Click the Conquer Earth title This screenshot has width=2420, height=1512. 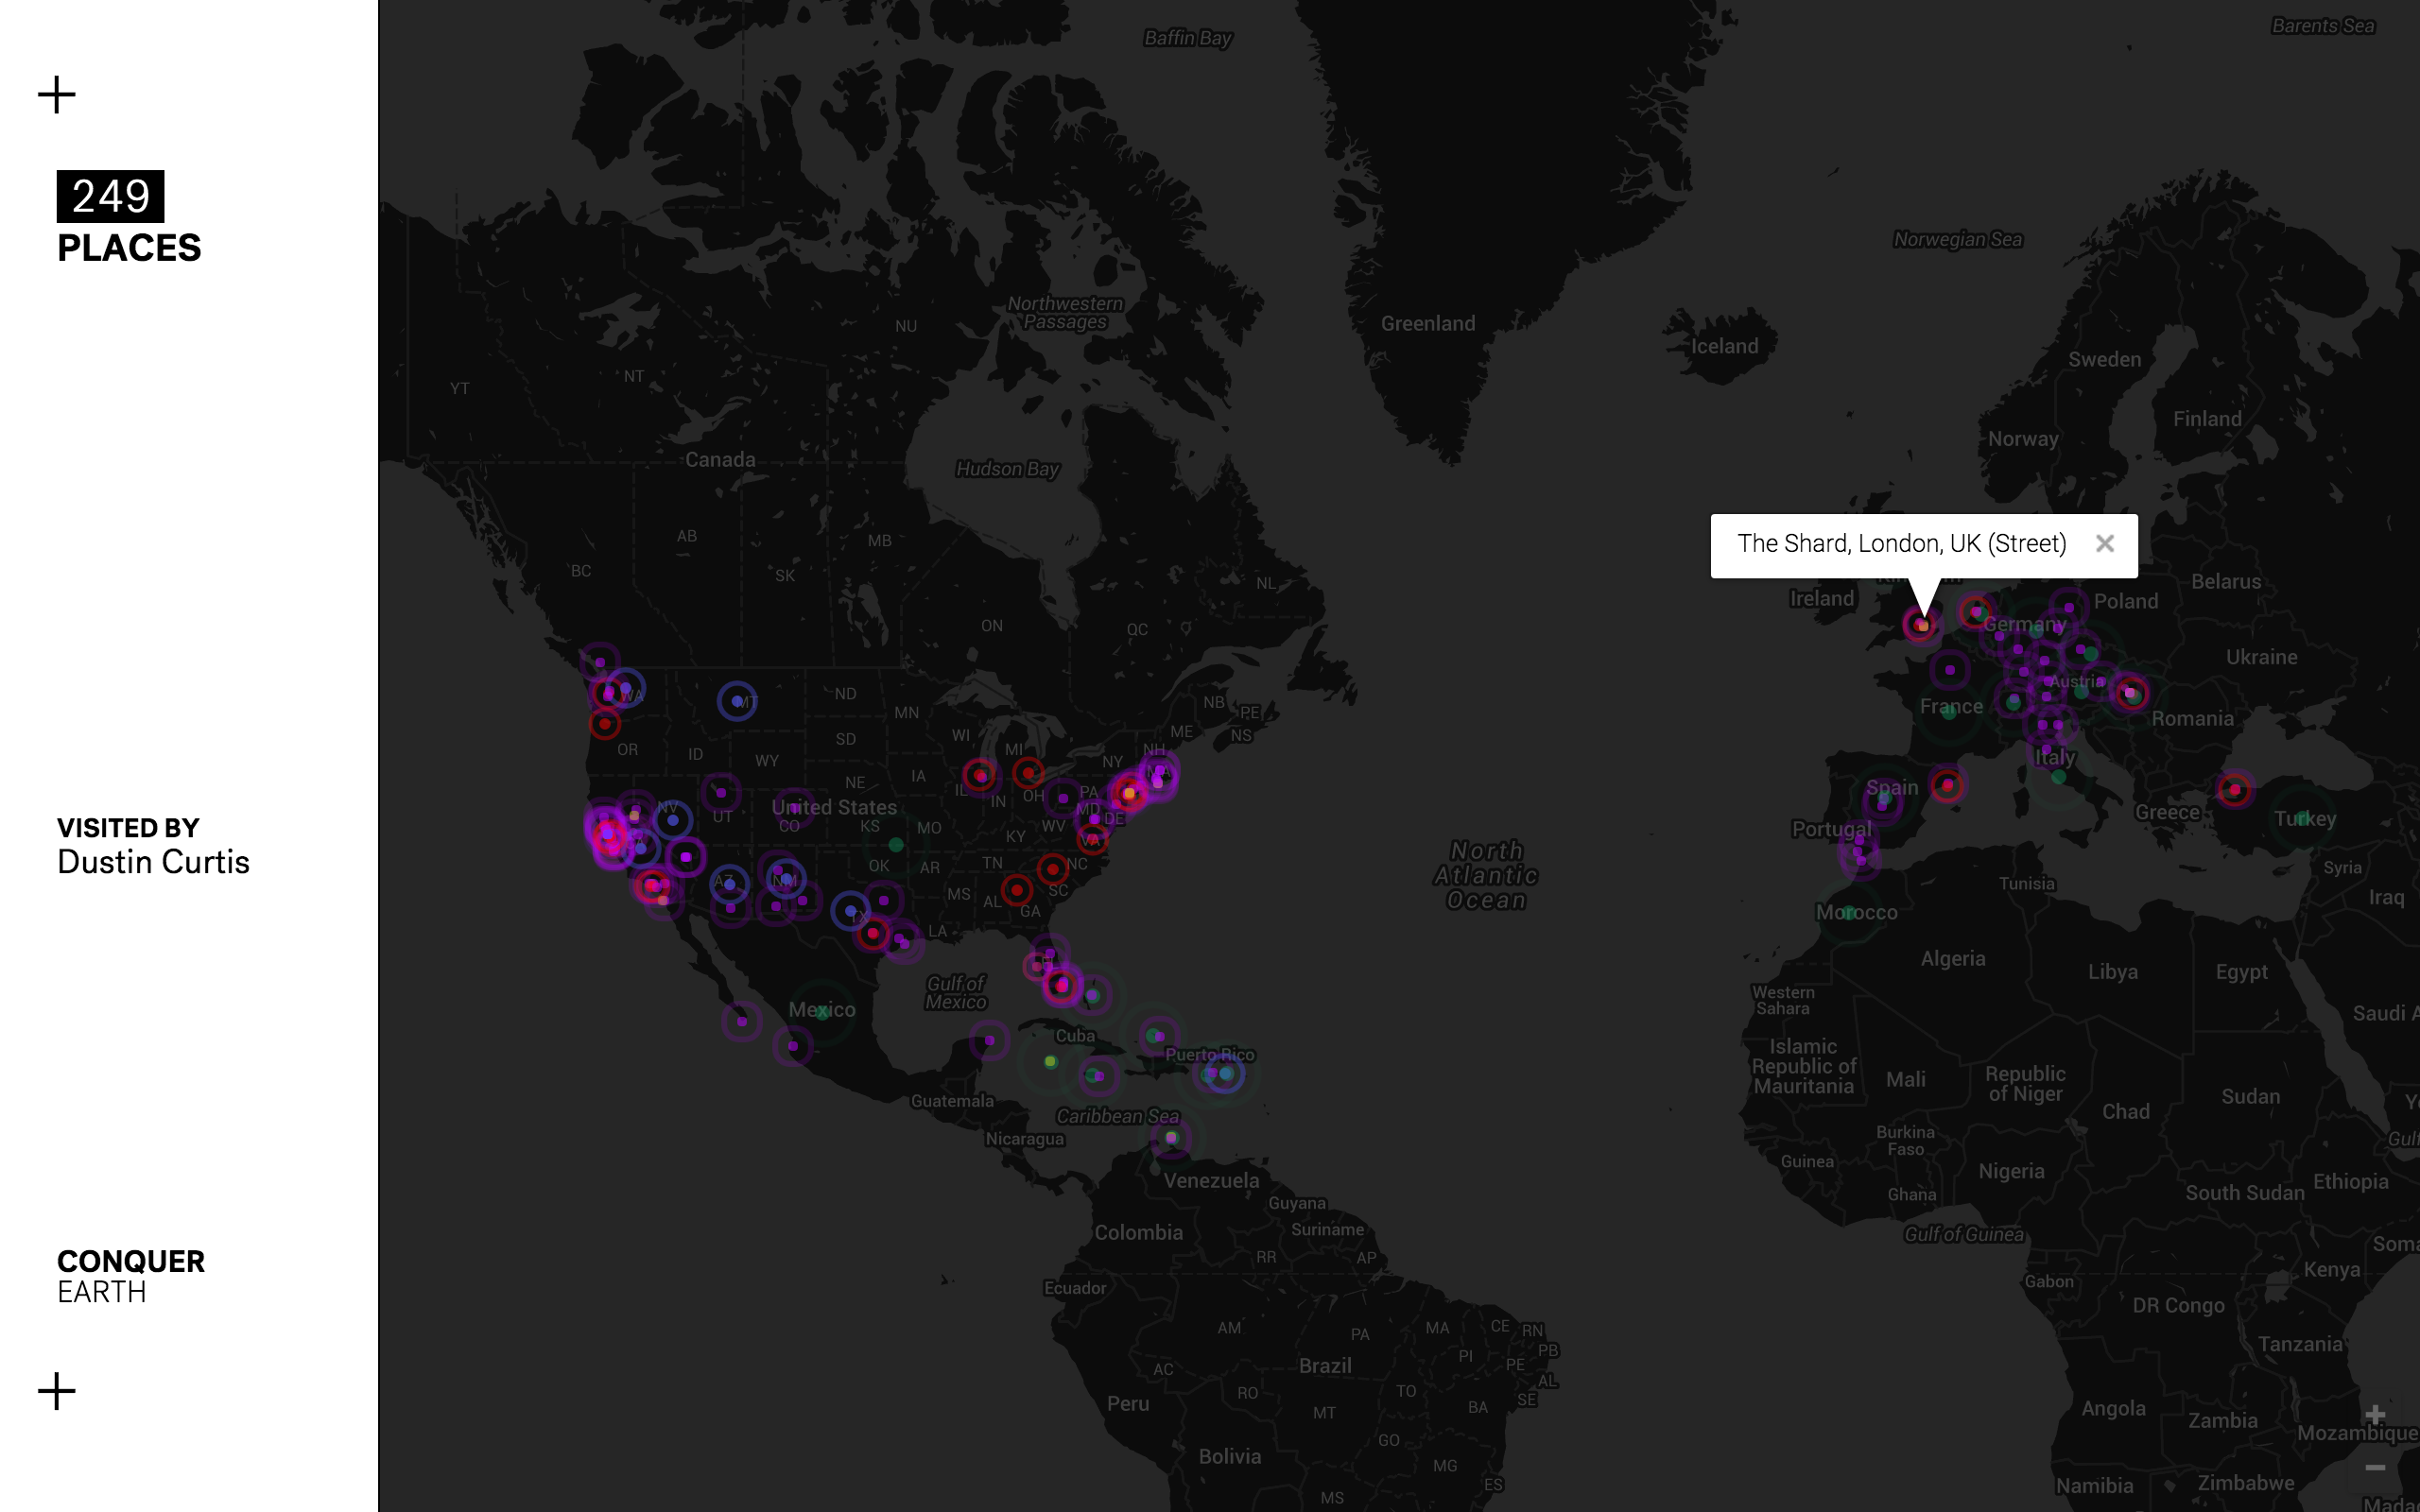coord(131,1262)
